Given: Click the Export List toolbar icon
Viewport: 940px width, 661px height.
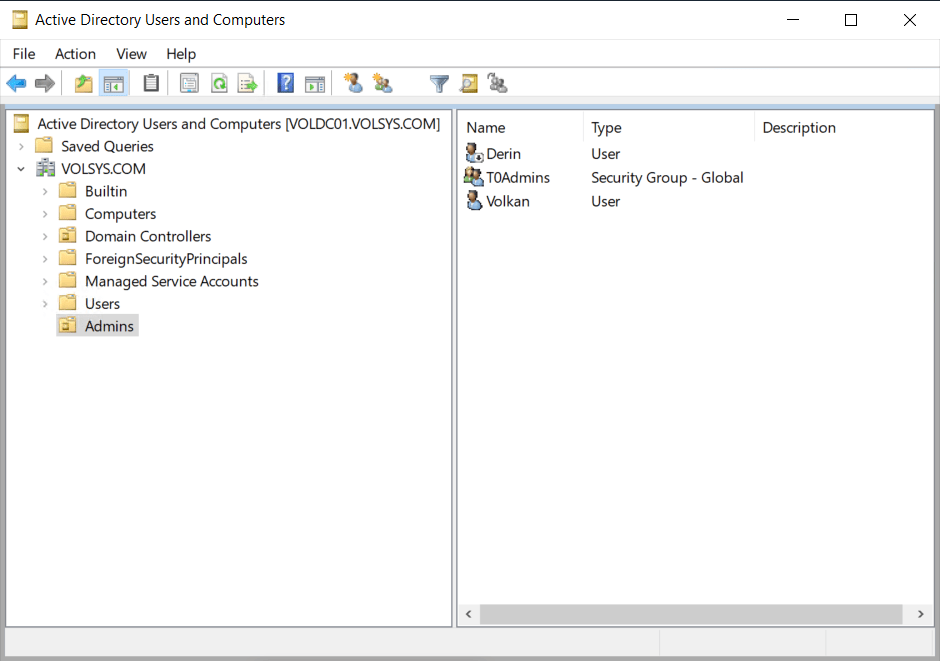Looking at the screenshot, I should pyautogui.click(x=247, y=84).
